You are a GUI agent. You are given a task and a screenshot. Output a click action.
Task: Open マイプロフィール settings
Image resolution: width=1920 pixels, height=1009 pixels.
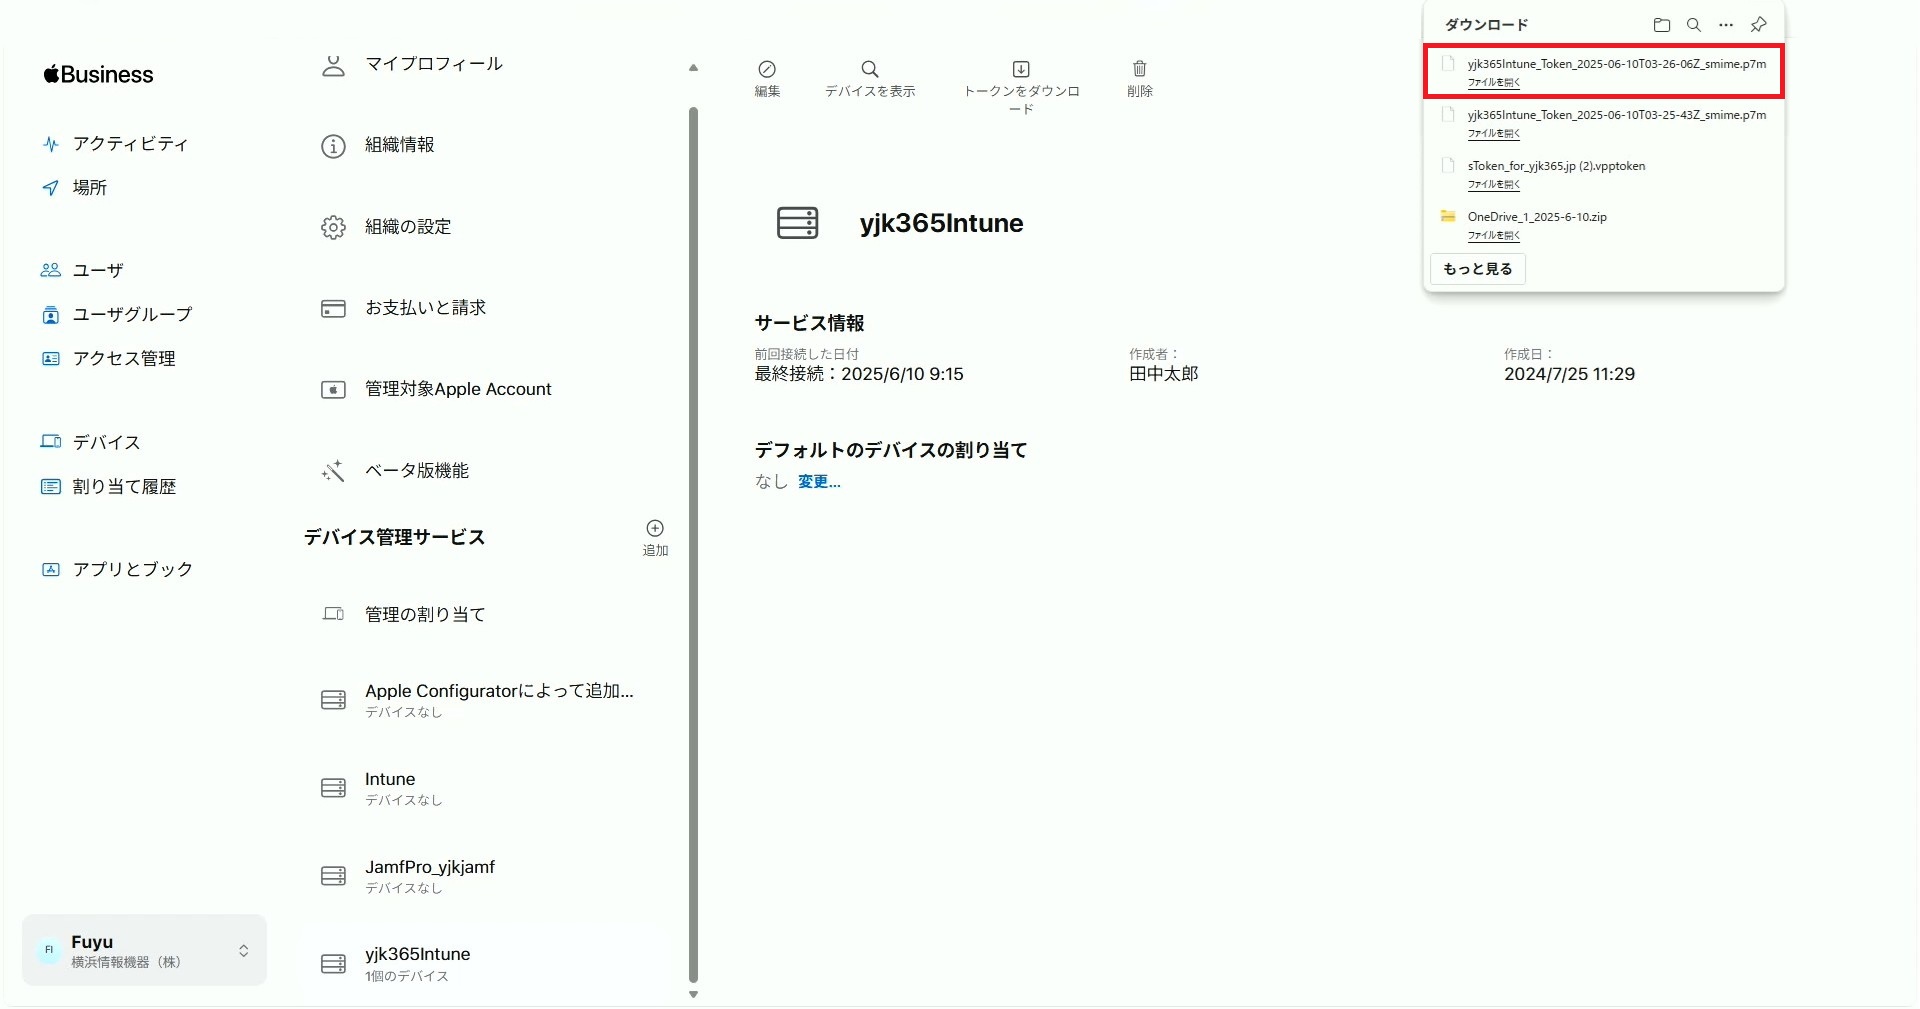411,65
